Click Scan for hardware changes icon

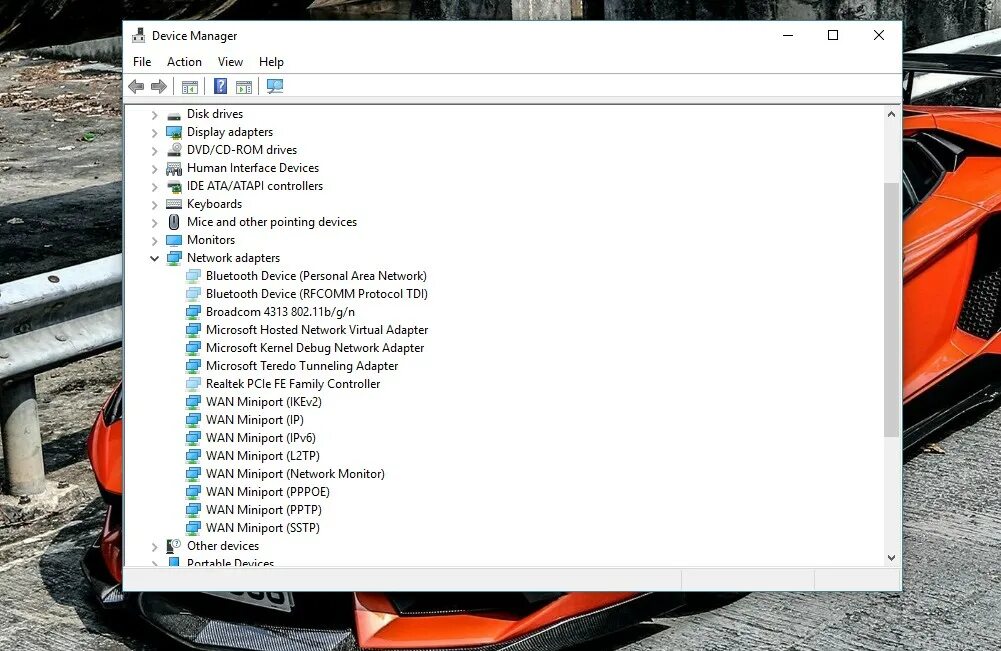(275, 86)
